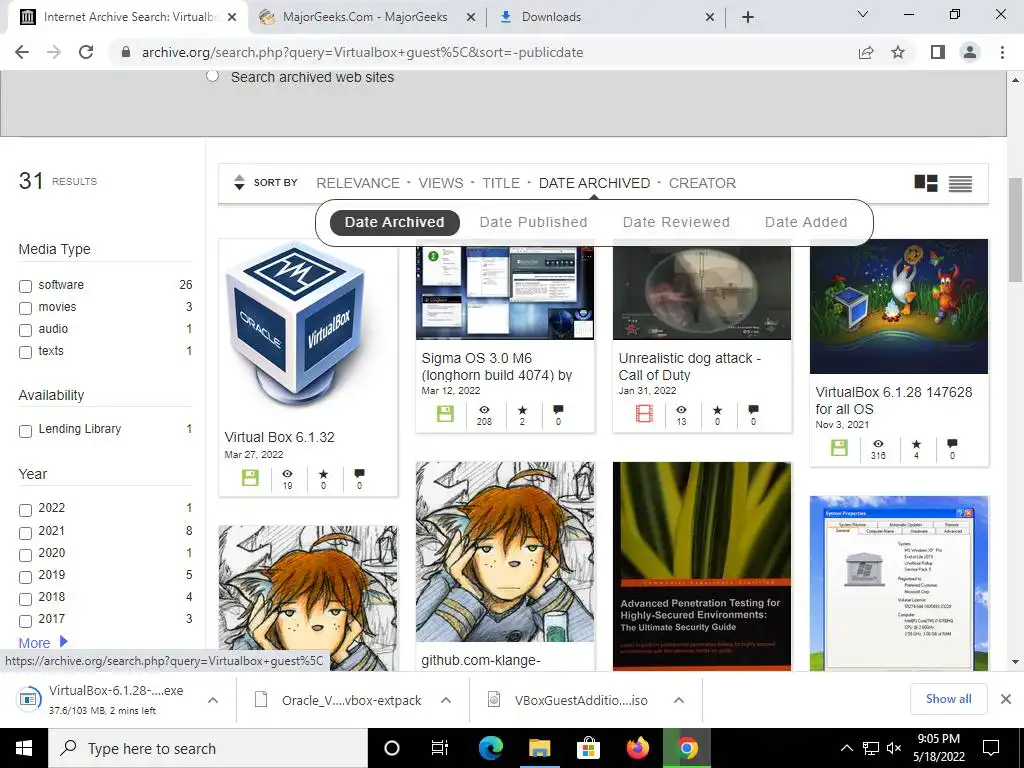Image resolution: width=1024 pixels, height=768 pixels.
Task: Go back to the previous page
Action: (x=22, y=52)
